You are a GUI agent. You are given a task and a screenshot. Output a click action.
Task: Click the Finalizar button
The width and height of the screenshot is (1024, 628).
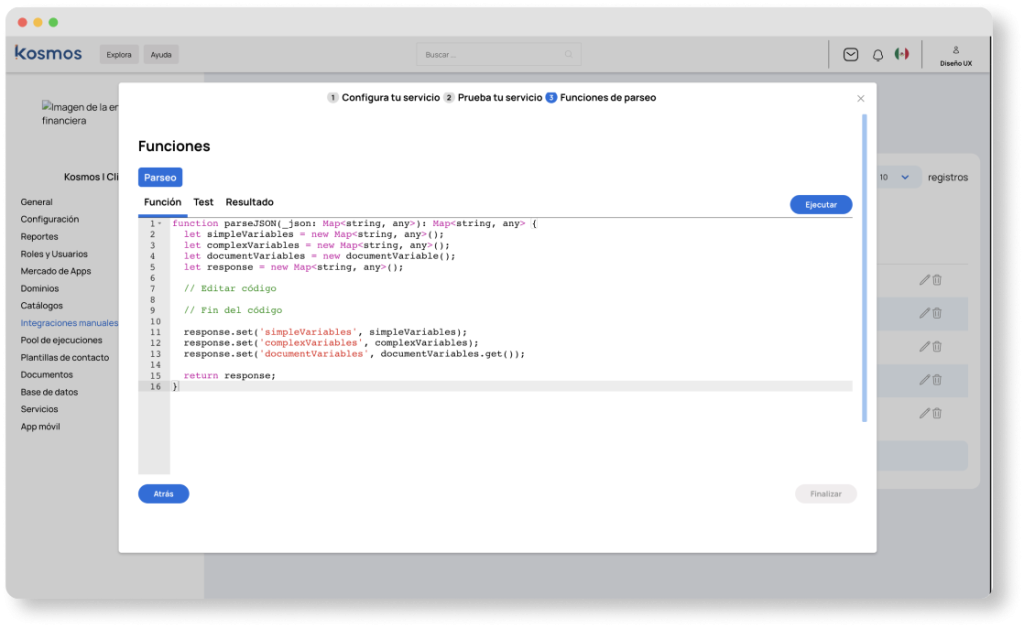825,494
